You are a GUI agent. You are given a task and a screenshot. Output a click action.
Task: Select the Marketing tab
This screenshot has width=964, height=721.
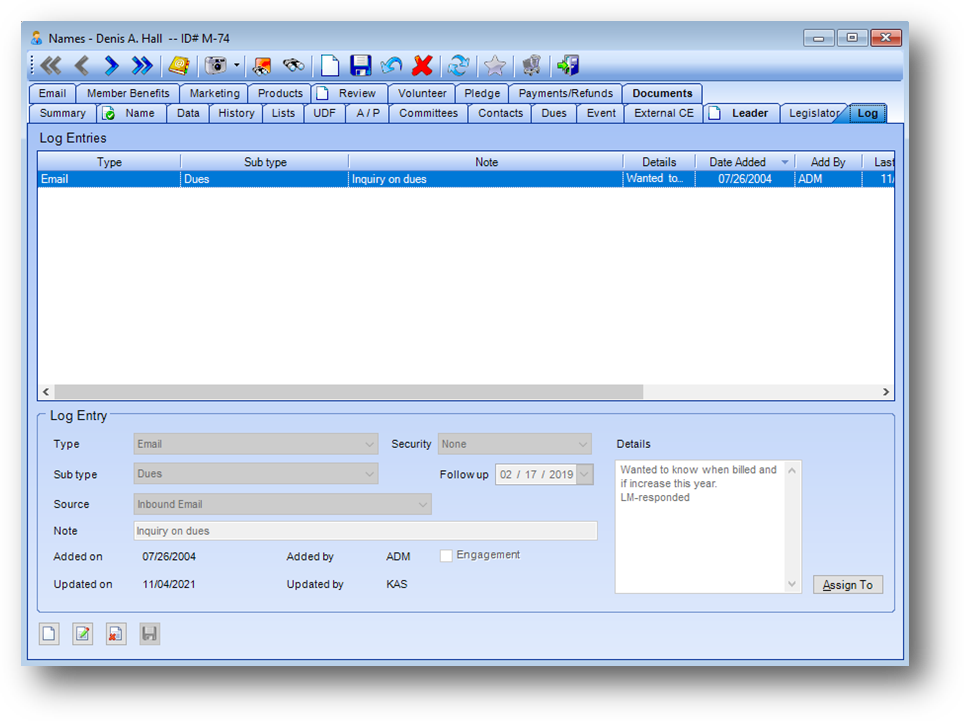(215, 93)
